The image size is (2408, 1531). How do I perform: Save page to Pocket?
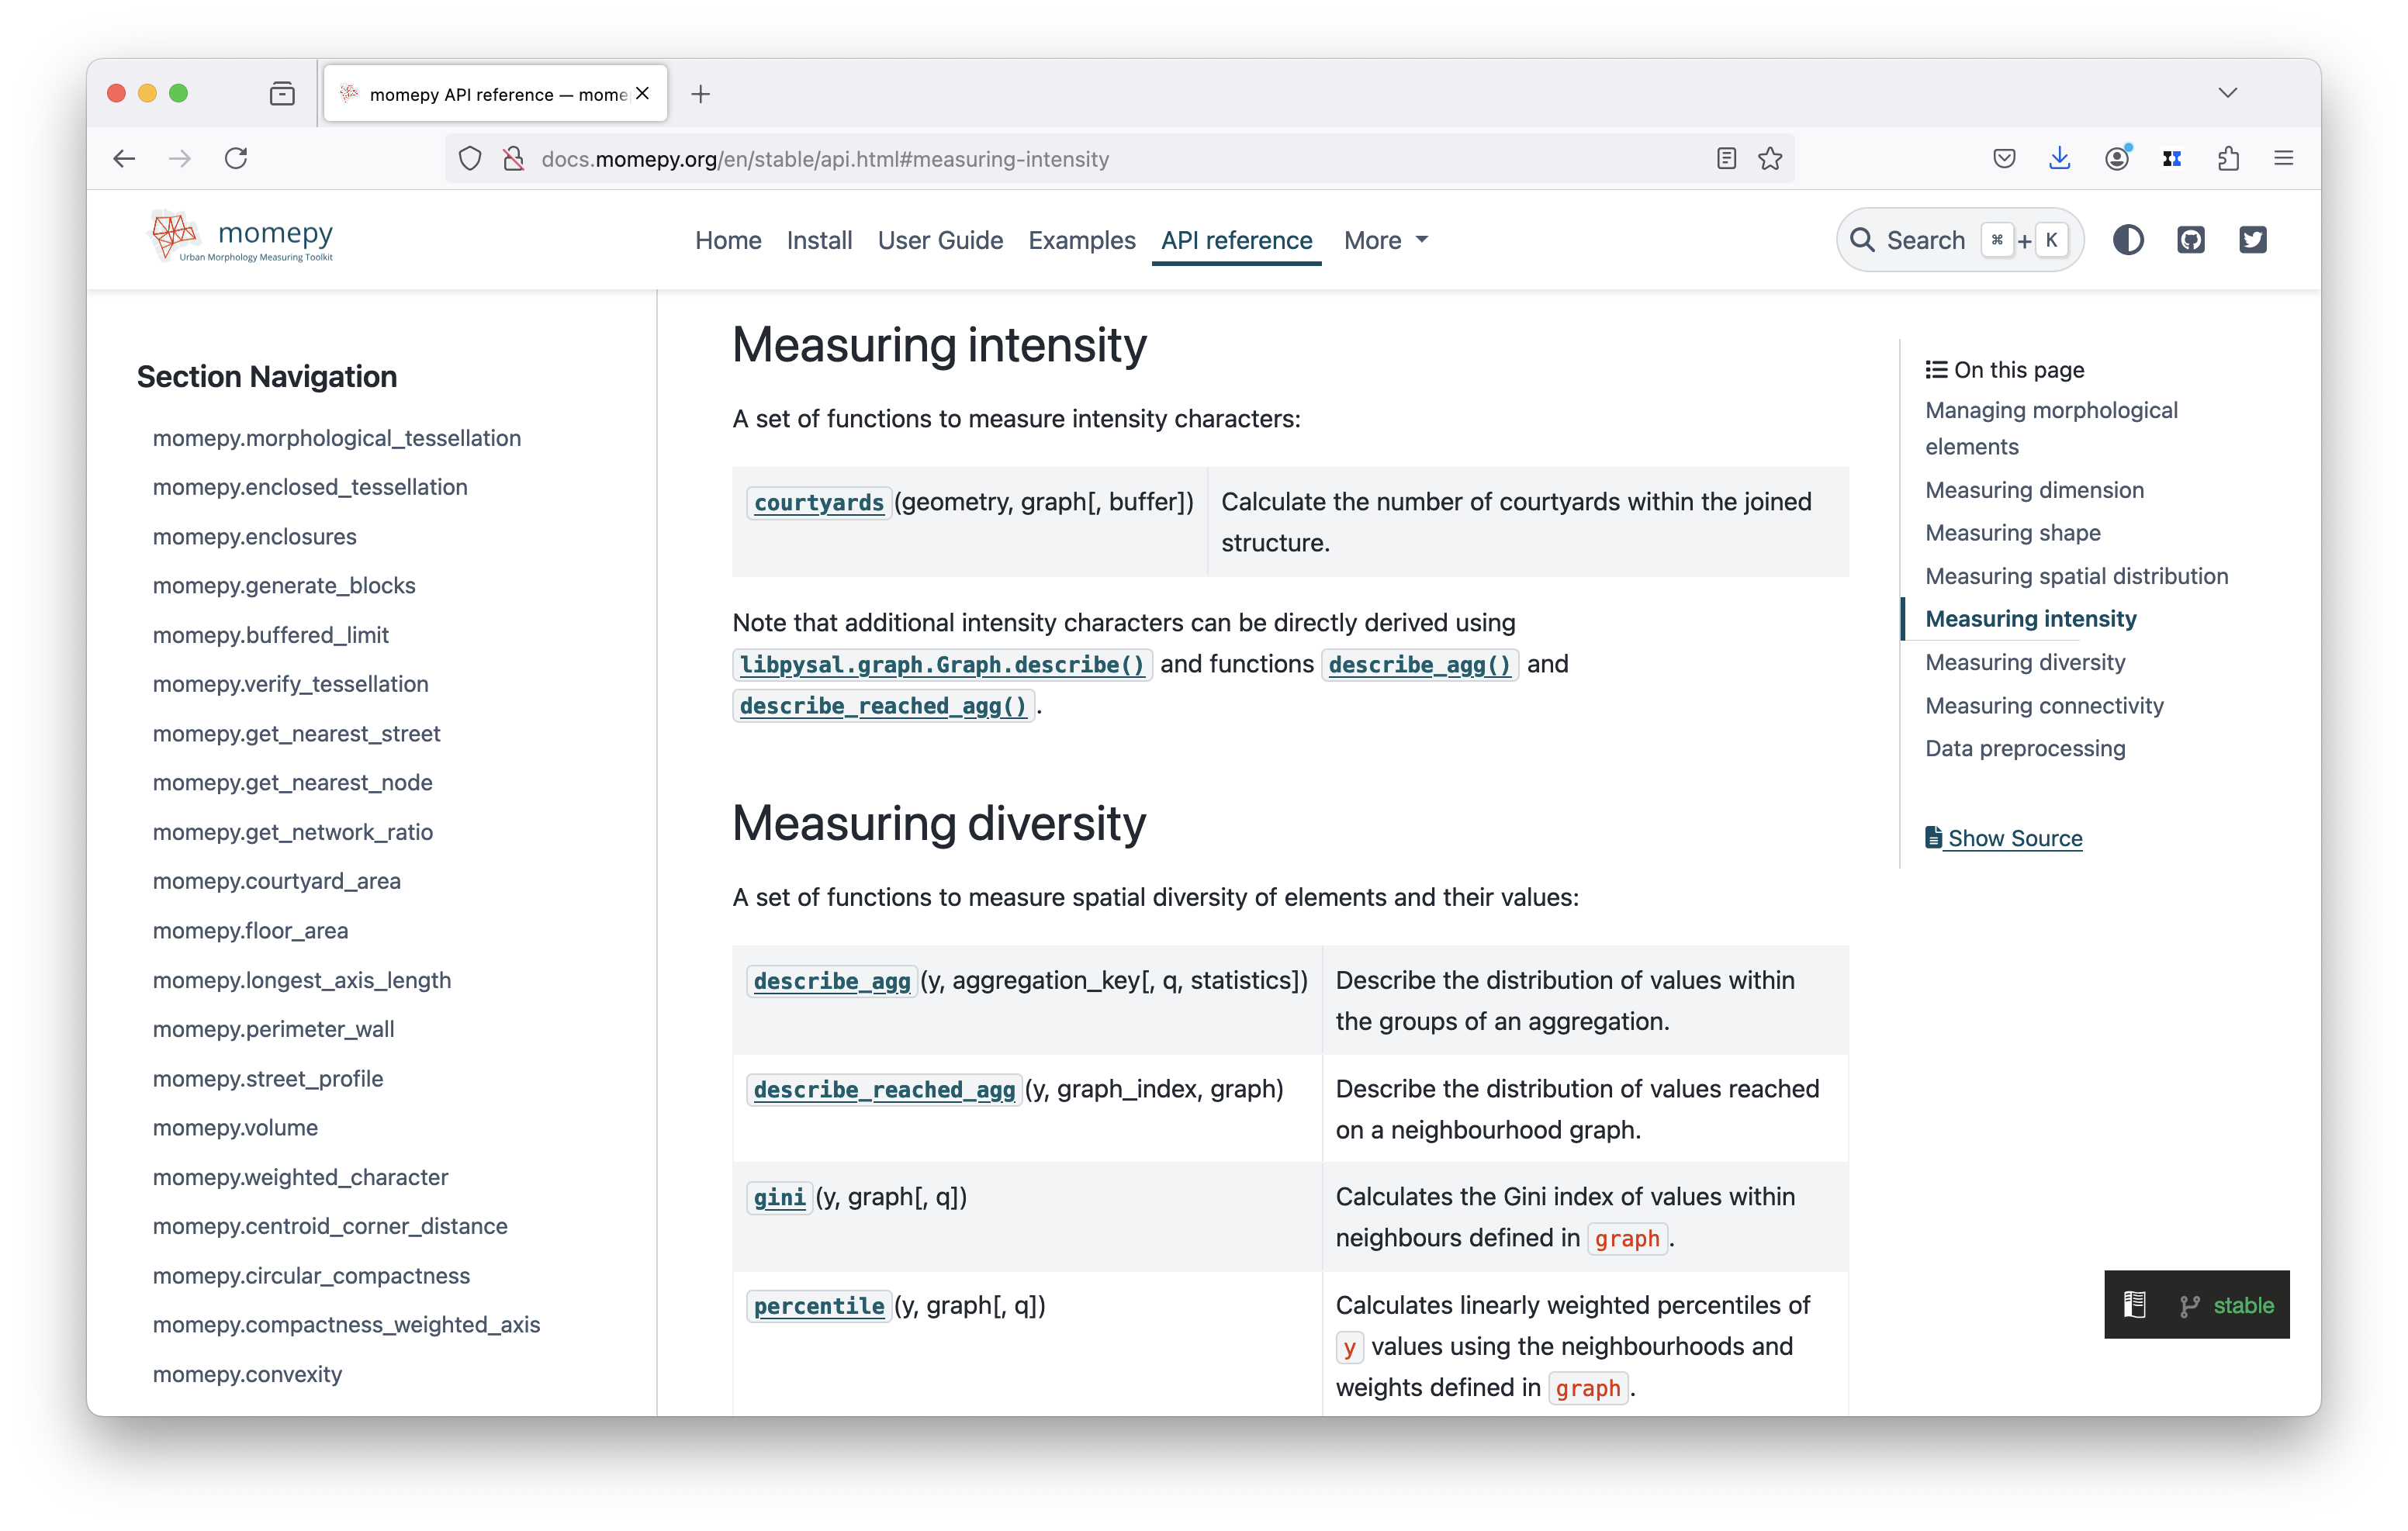click(x=2003, y=159)
